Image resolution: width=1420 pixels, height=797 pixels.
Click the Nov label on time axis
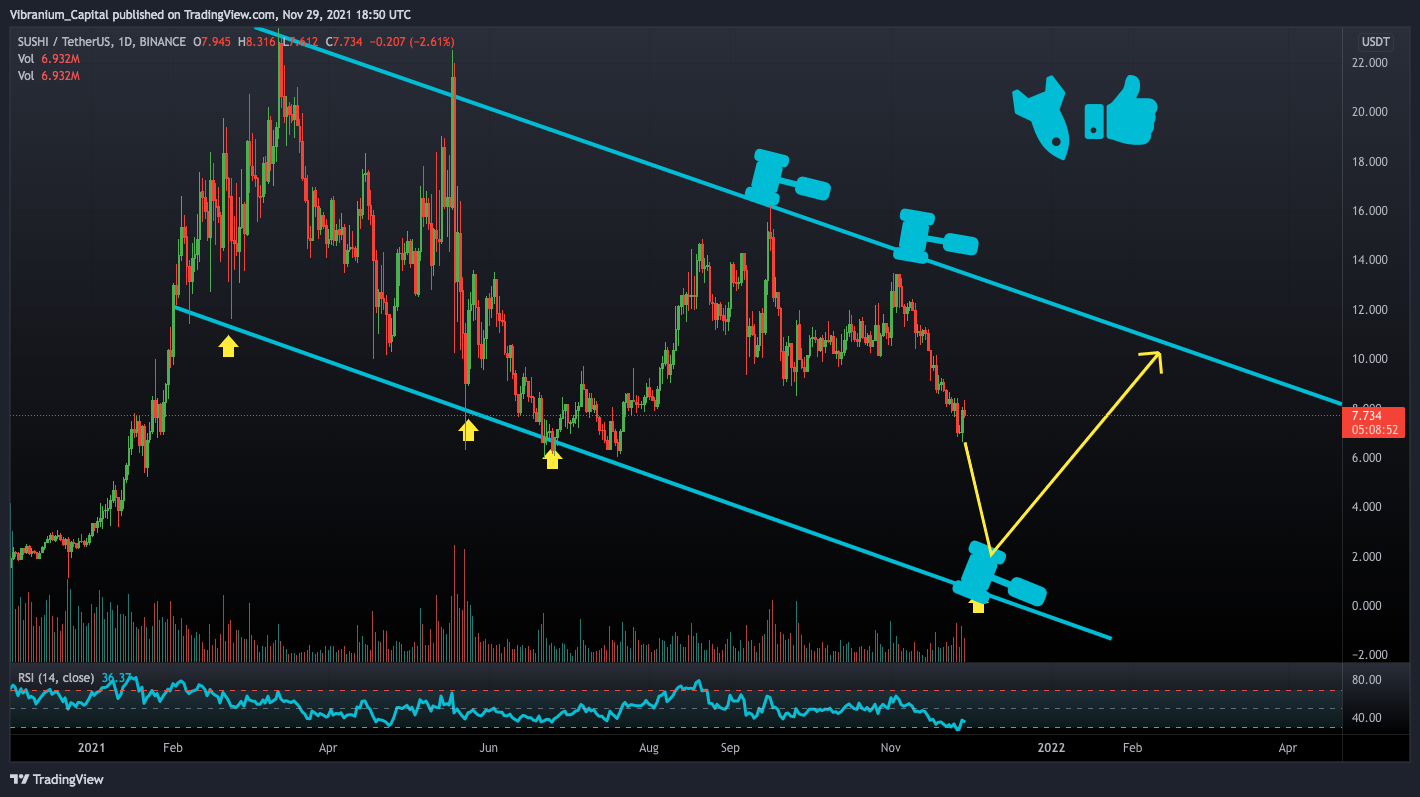(891, 747)
